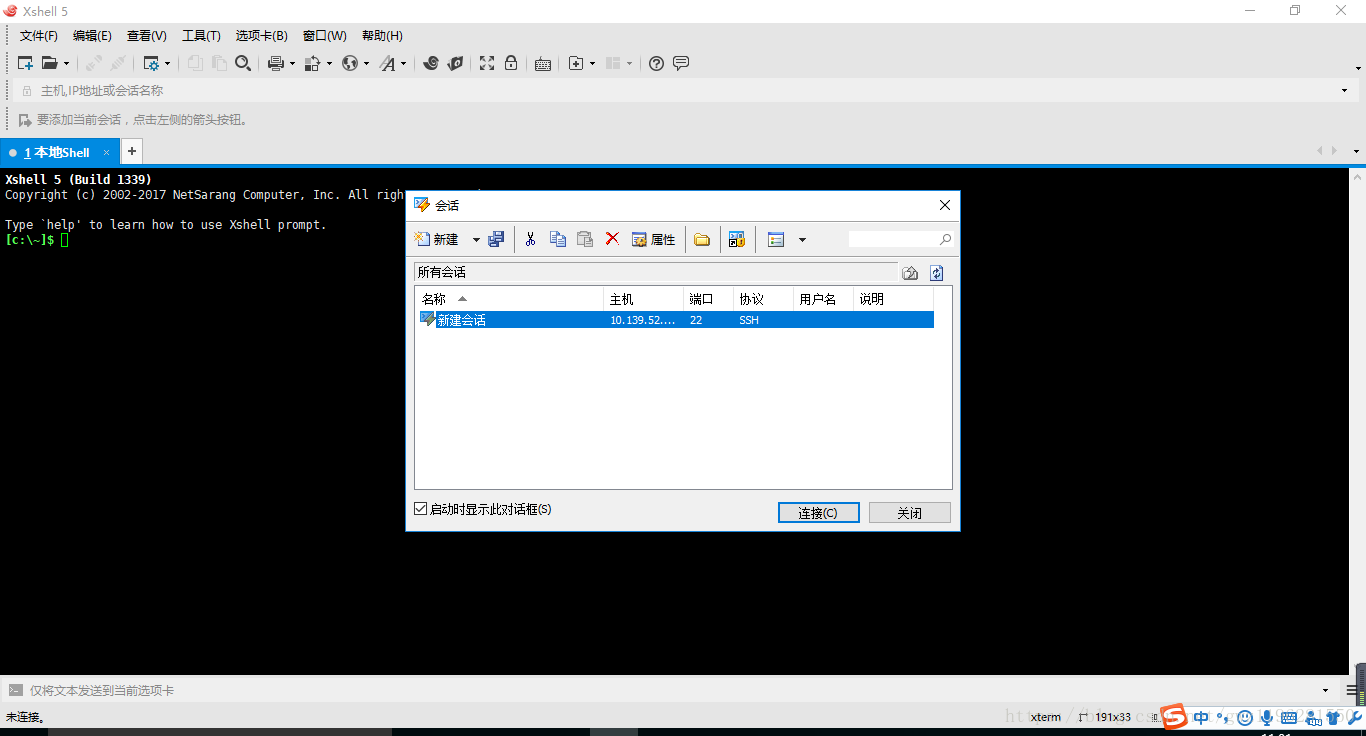Click the Paste icon in Sessions dialog
This screenshot has width=1366, height=736.
click(x=585, y=239)
